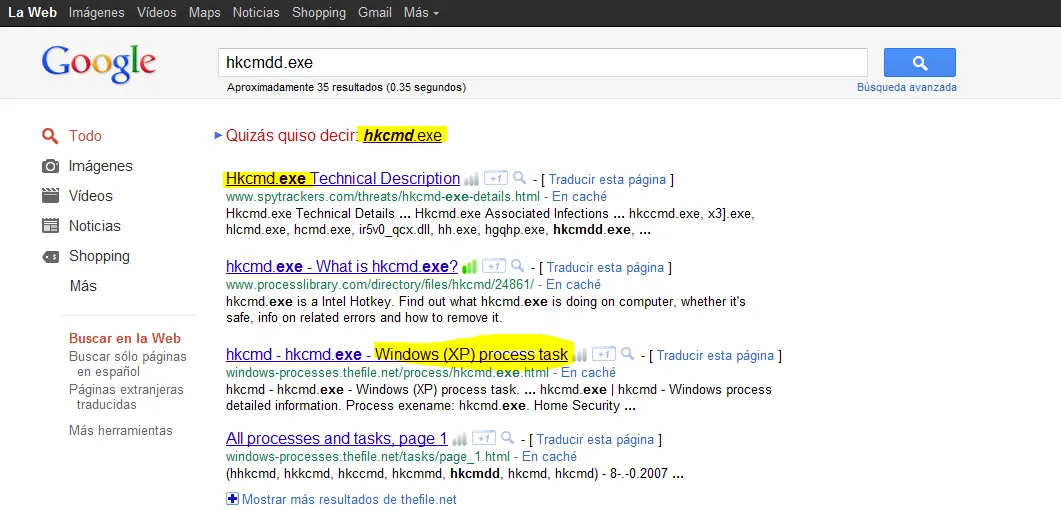Select Páginas extranjeras traducidas
This screenshot has width=1061, height=510.
coord(126,397)
